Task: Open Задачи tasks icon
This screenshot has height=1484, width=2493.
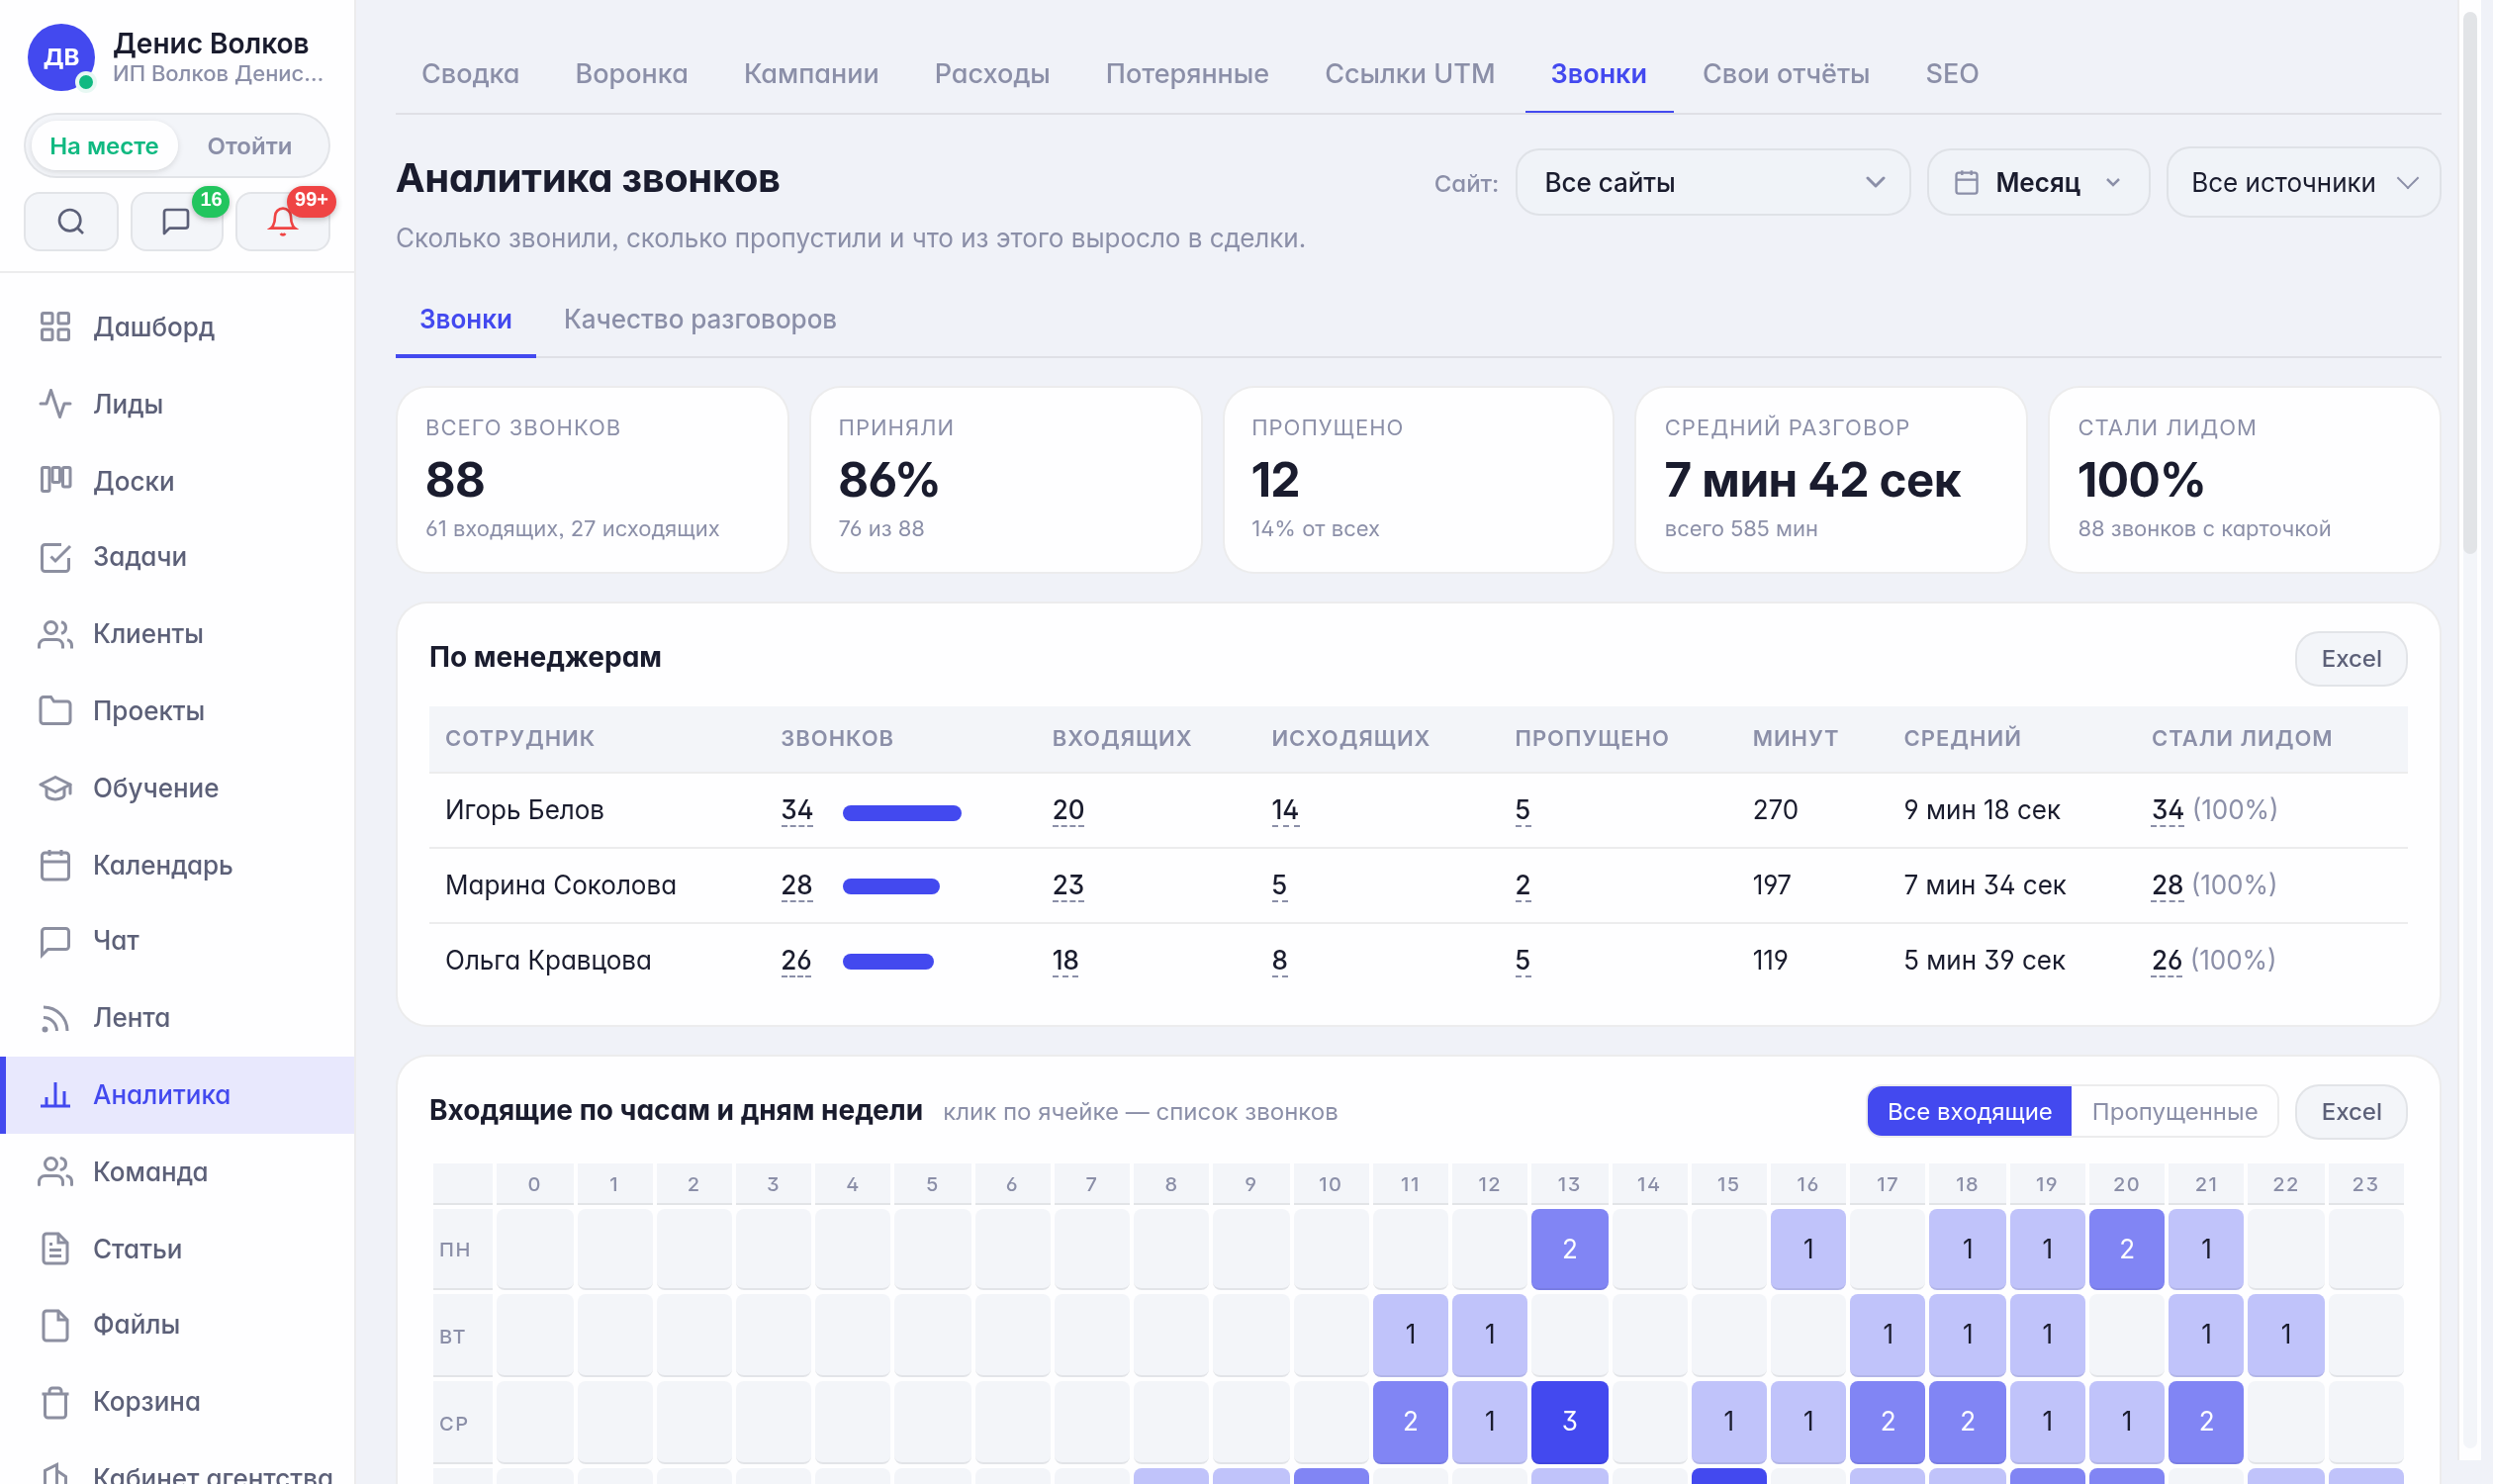Action: click(x=55, y=557)
